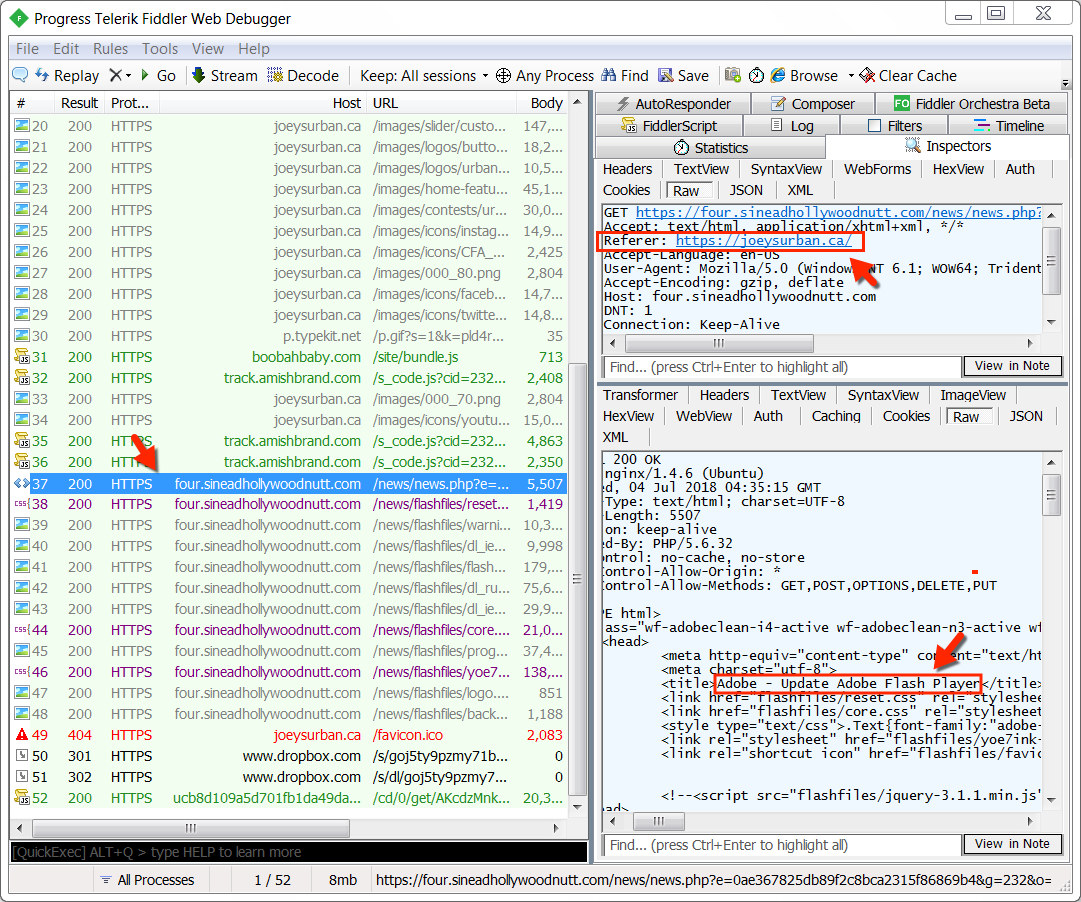
Task: Click the image icon of session 20
Action: (22, 126)
